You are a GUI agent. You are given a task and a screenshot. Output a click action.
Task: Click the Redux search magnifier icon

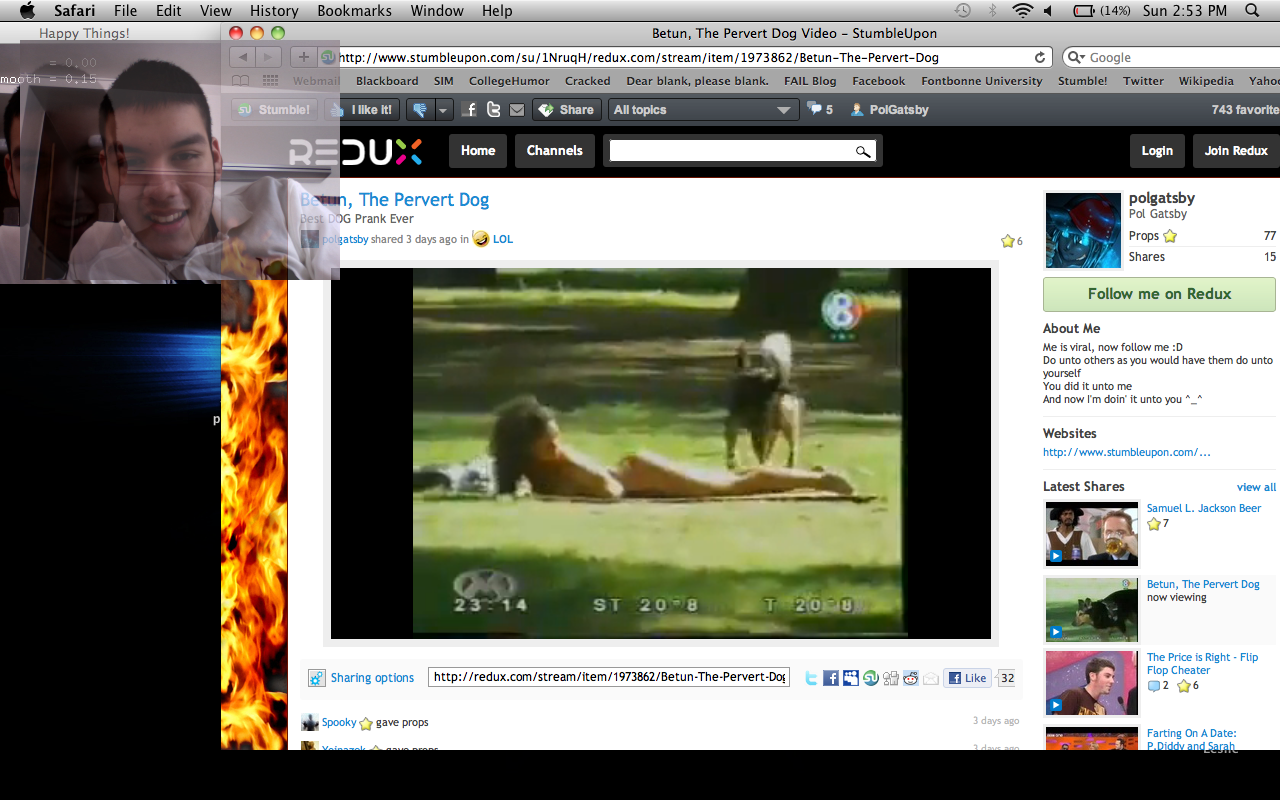pos(862,151)
